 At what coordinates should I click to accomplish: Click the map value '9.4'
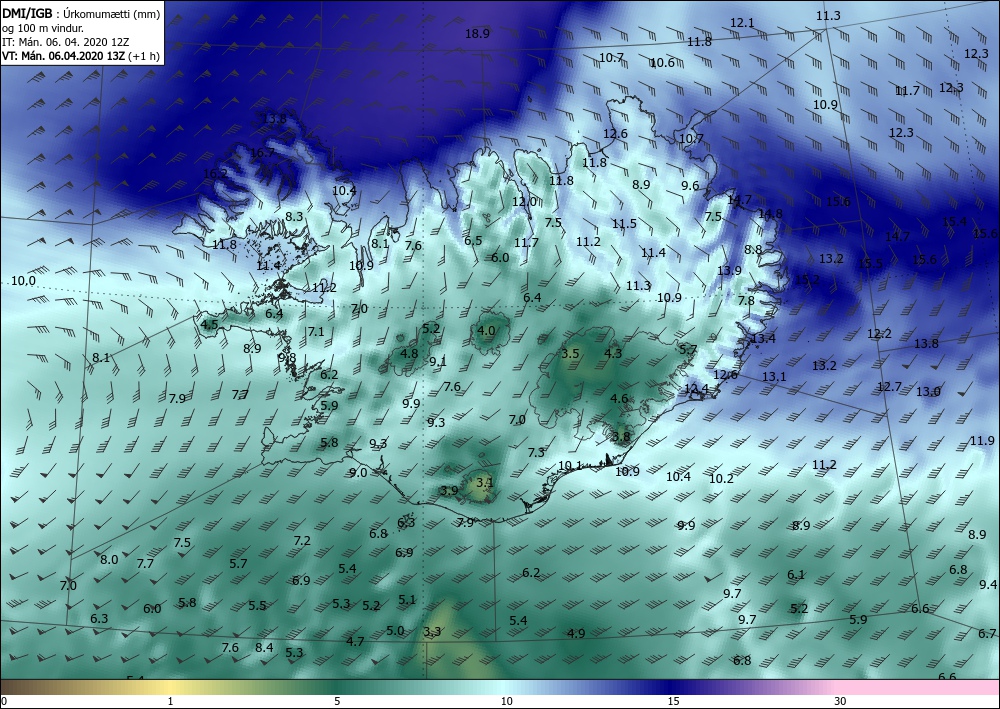(987, 585)
